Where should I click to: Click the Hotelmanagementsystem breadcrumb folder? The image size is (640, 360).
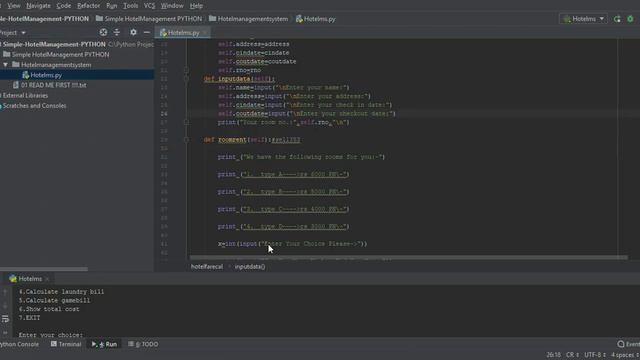[x=249, y=19]
